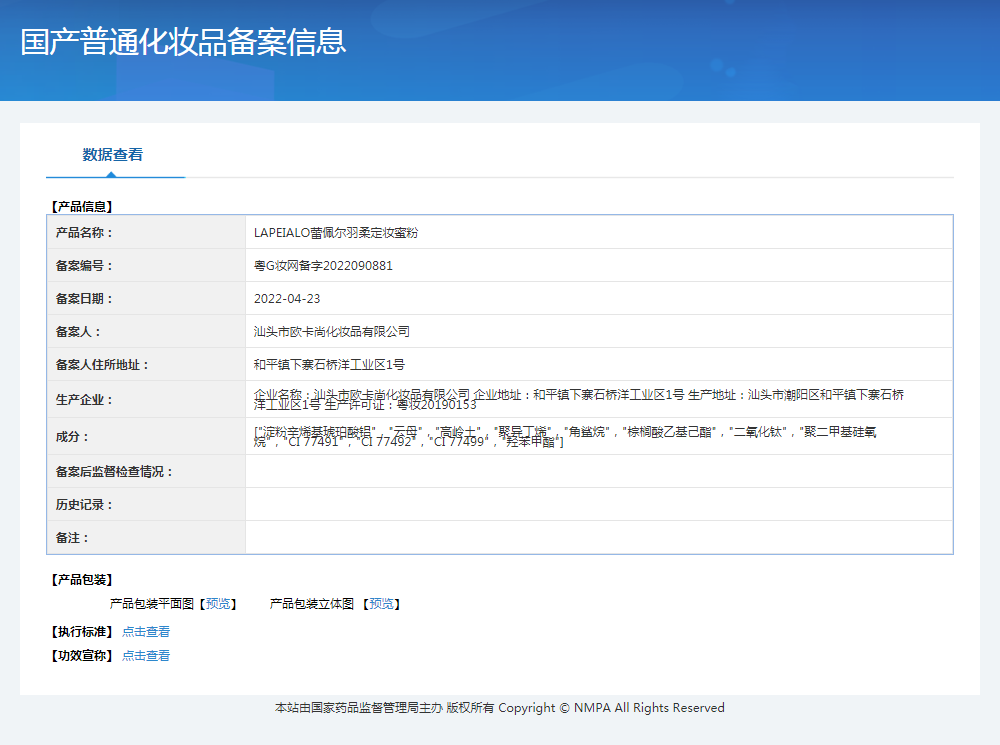The image size is (1000, 745).
Task: Click the 备案日期 row label
Action: click(x=84, y=299)
